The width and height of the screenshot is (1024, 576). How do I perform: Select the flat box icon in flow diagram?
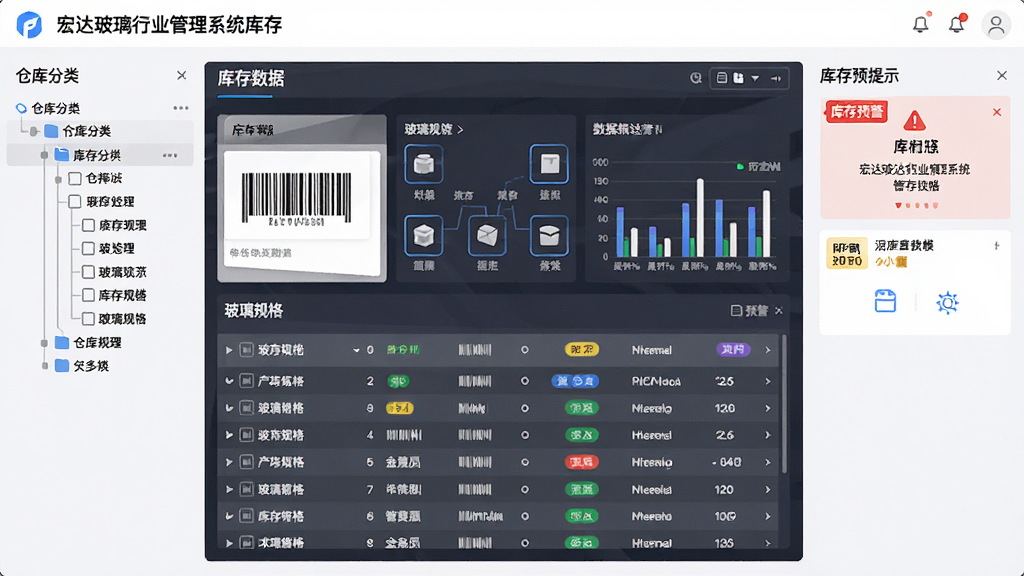click(x=549, y=163)
